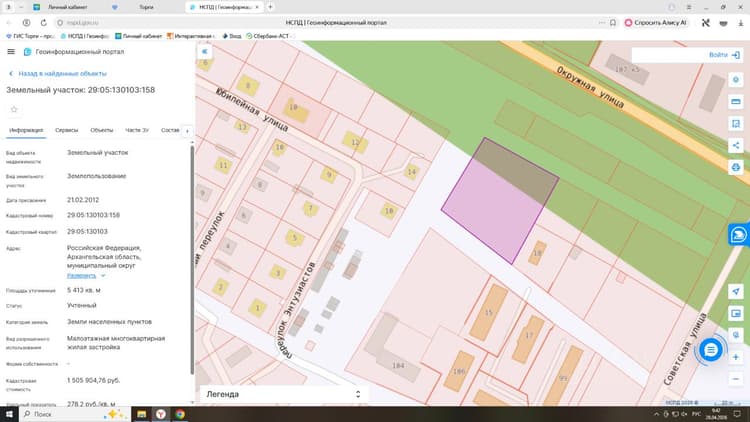Switch to the Объекты tab
The image size is (750, 422).
(x=102, y=130)
